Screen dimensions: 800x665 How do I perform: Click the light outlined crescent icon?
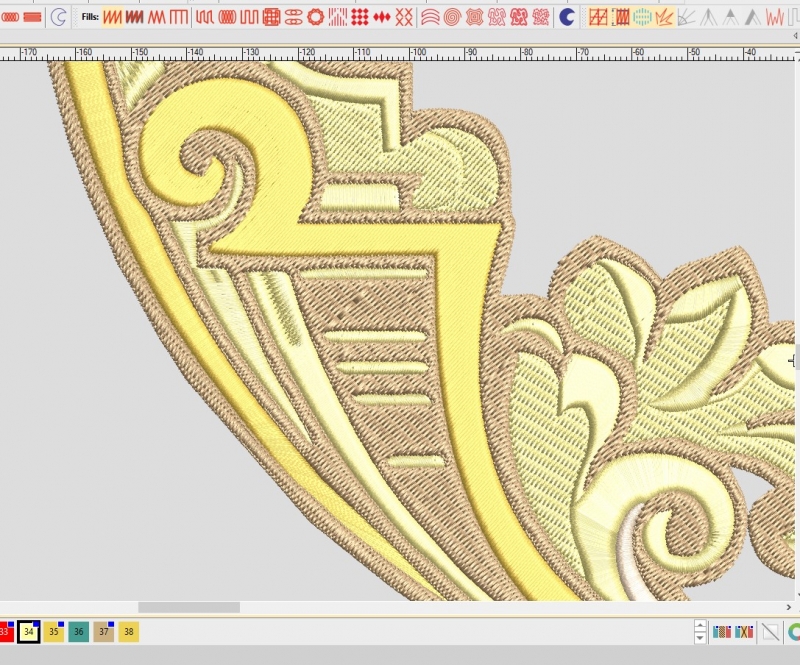pyautogui.click(x=58, y=17)
